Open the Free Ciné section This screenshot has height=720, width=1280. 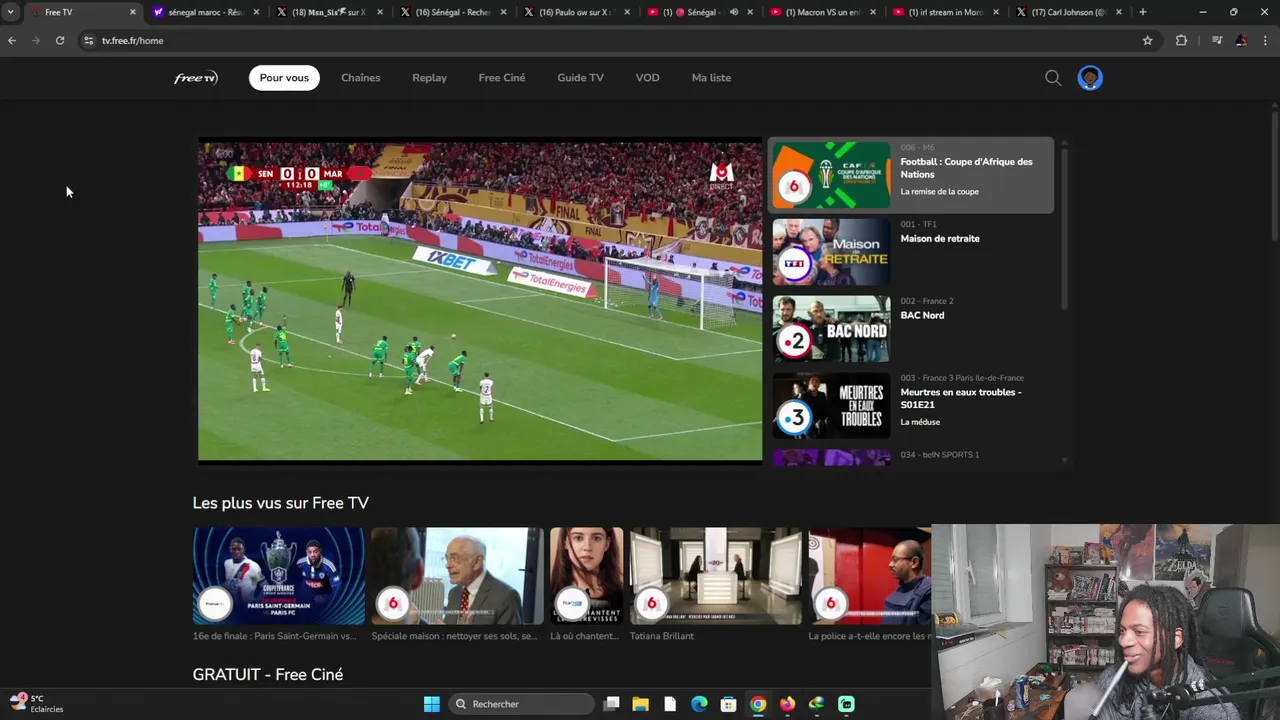point(502,78)
